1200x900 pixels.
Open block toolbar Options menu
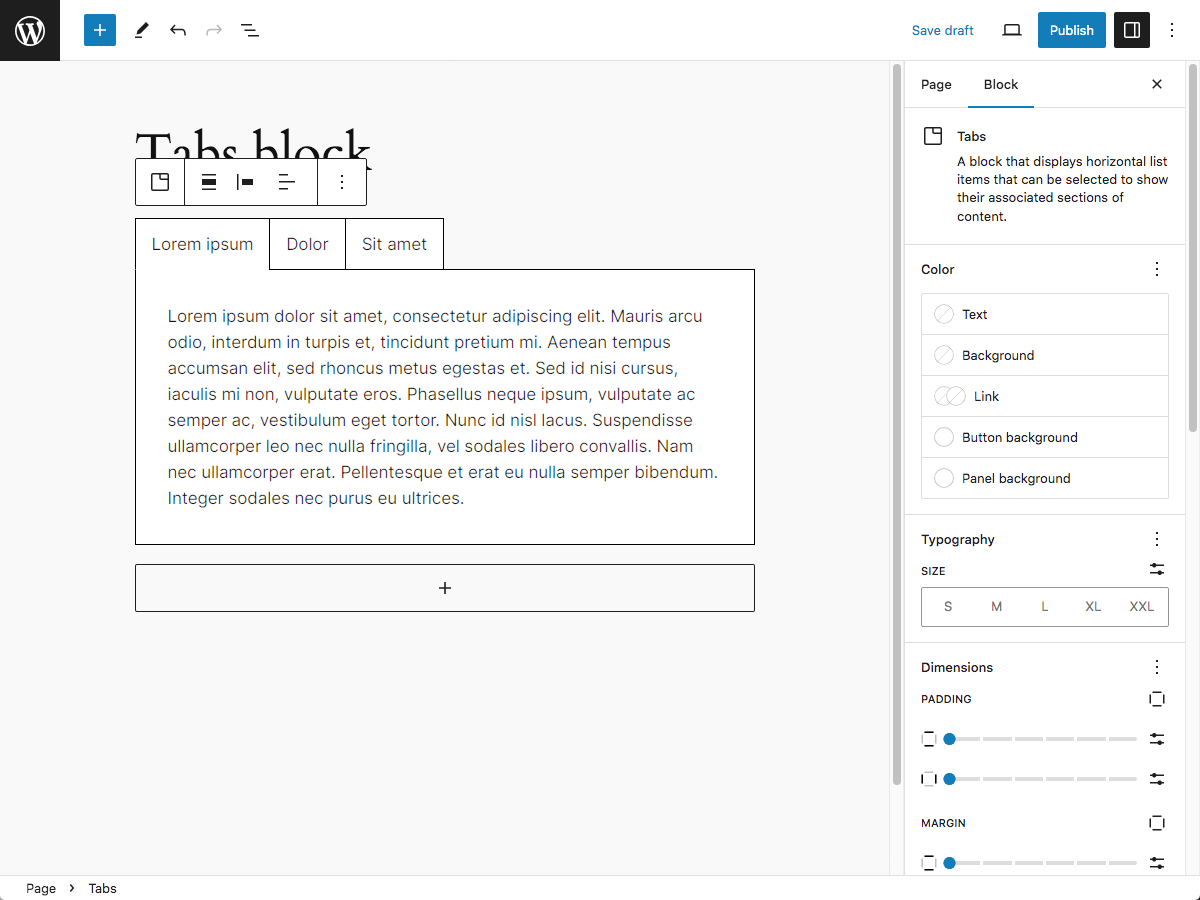point(342,182)
